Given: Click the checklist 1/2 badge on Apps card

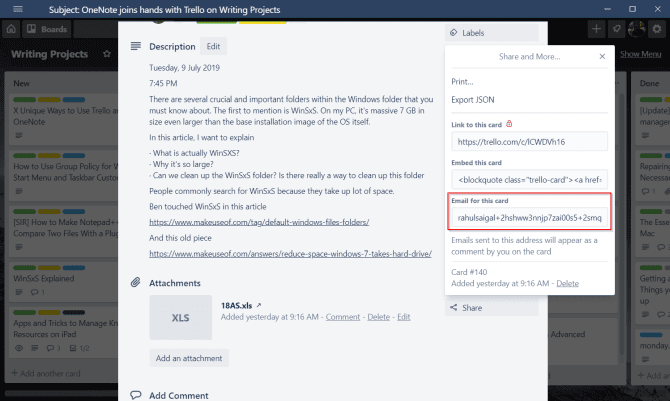Looking at the screenshot, I should click(80, 348).
